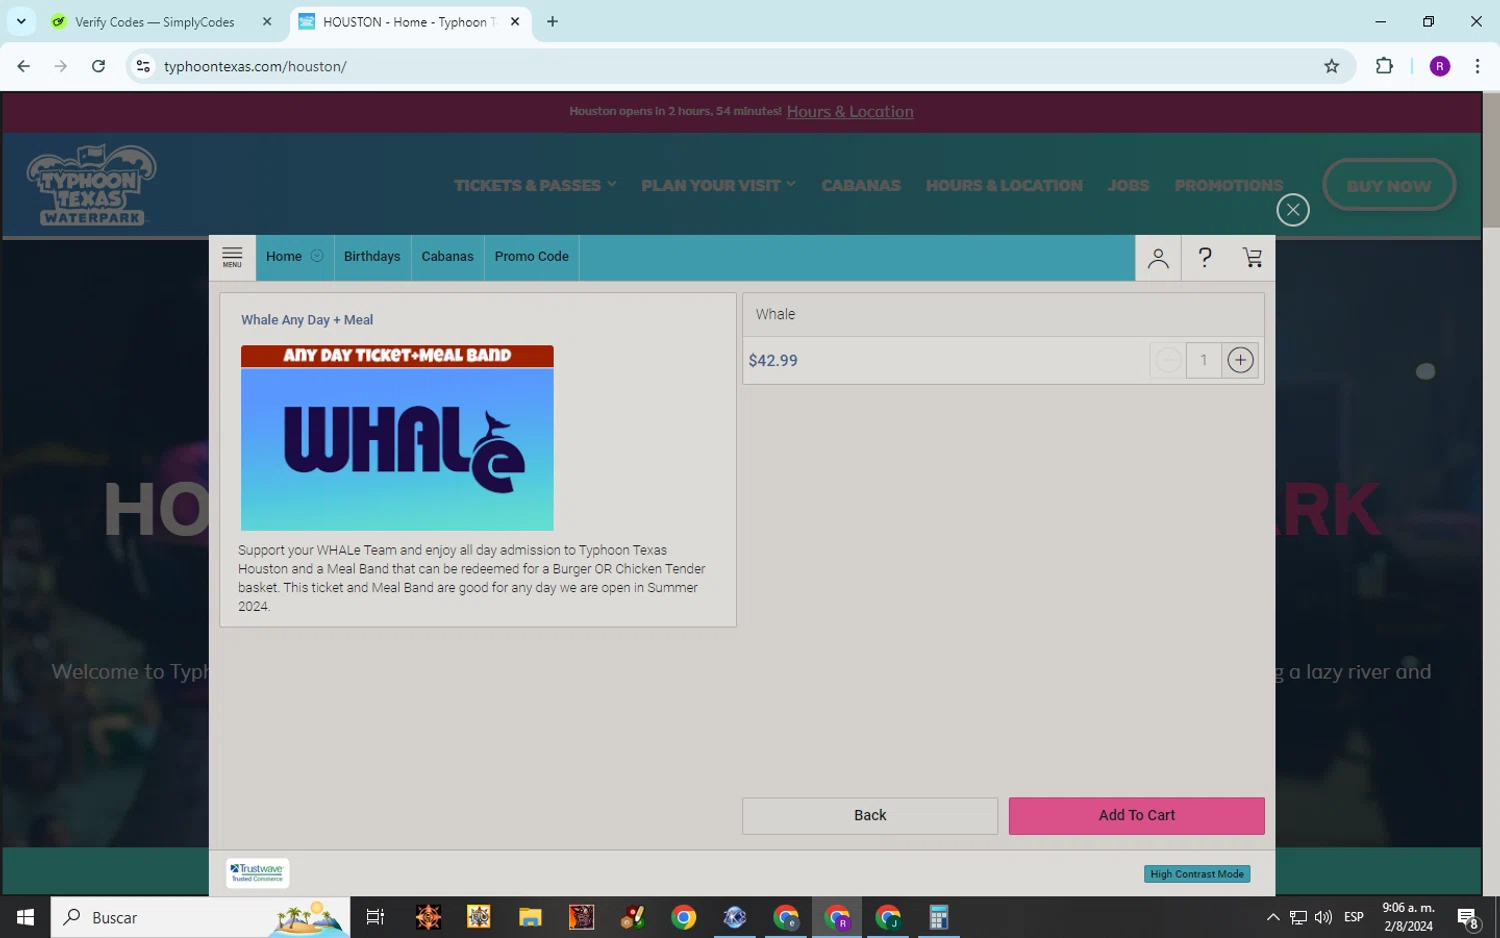
Task: Bookmark this page with star icon
Action: (1331, 67)
